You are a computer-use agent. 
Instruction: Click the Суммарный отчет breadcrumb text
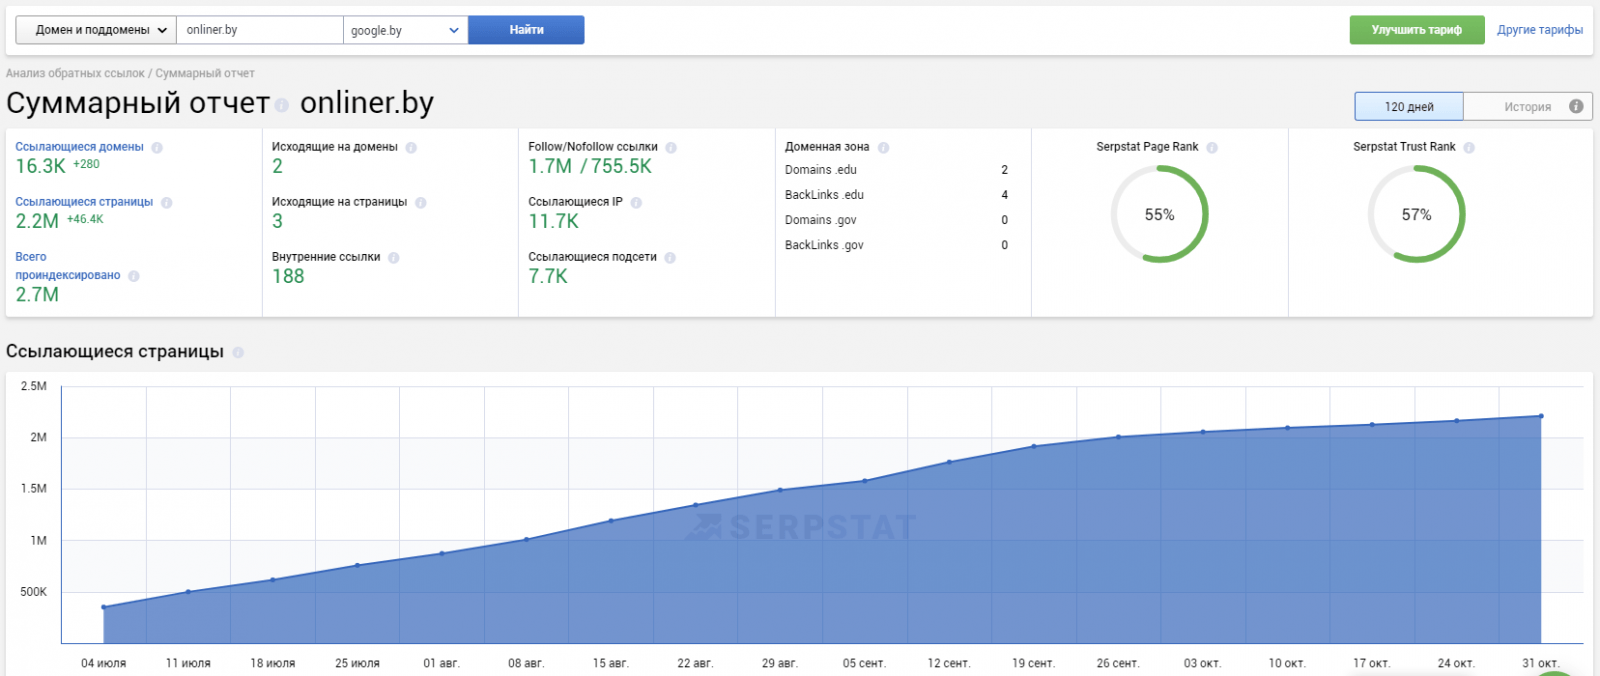(x=205, y=73)
